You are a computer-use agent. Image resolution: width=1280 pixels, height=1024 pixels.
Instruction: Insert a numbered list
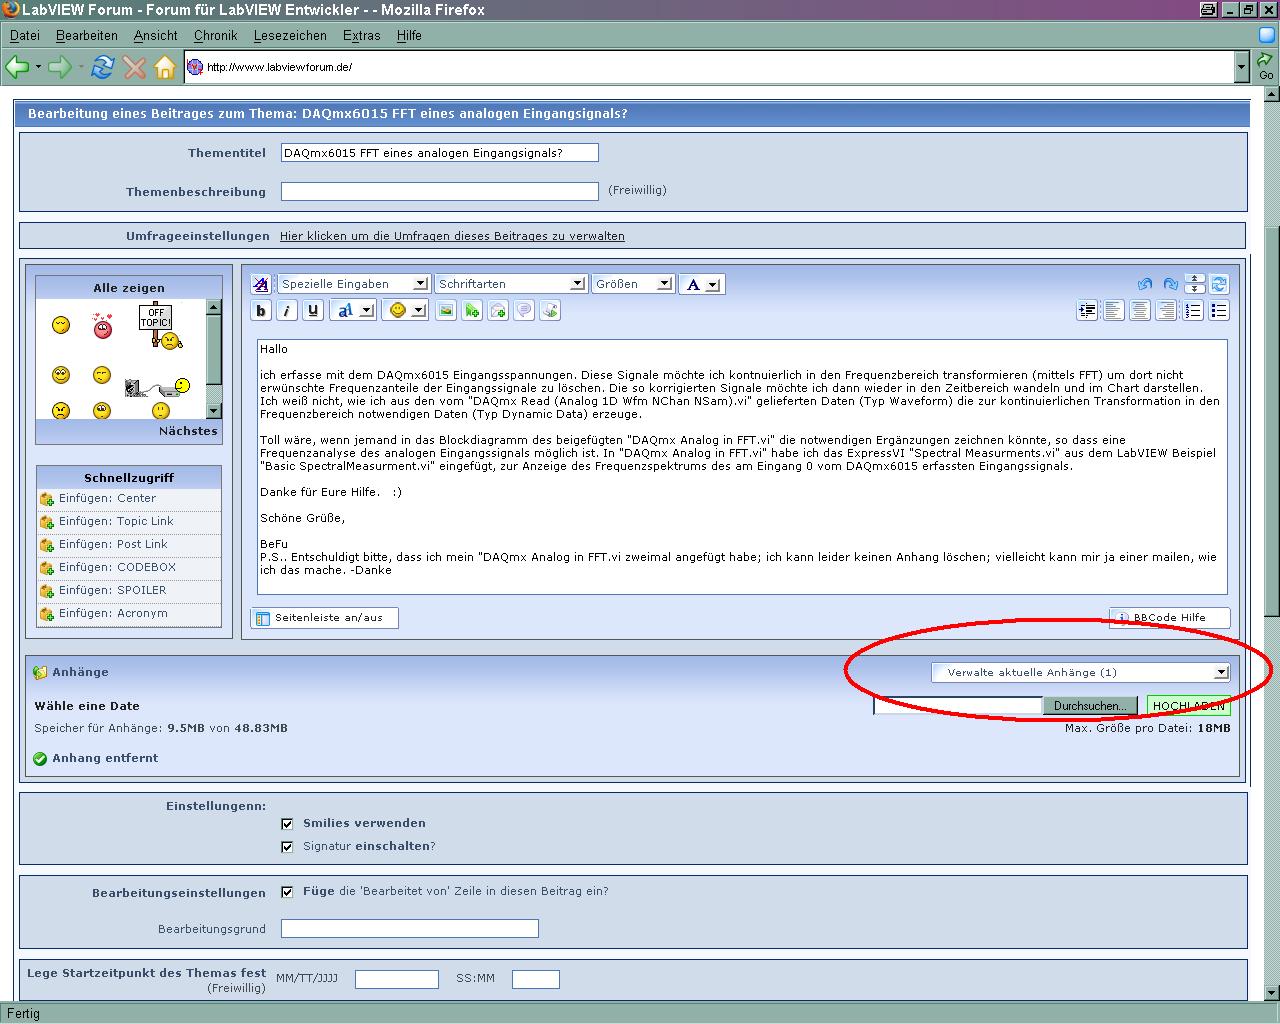(1193, 311)
